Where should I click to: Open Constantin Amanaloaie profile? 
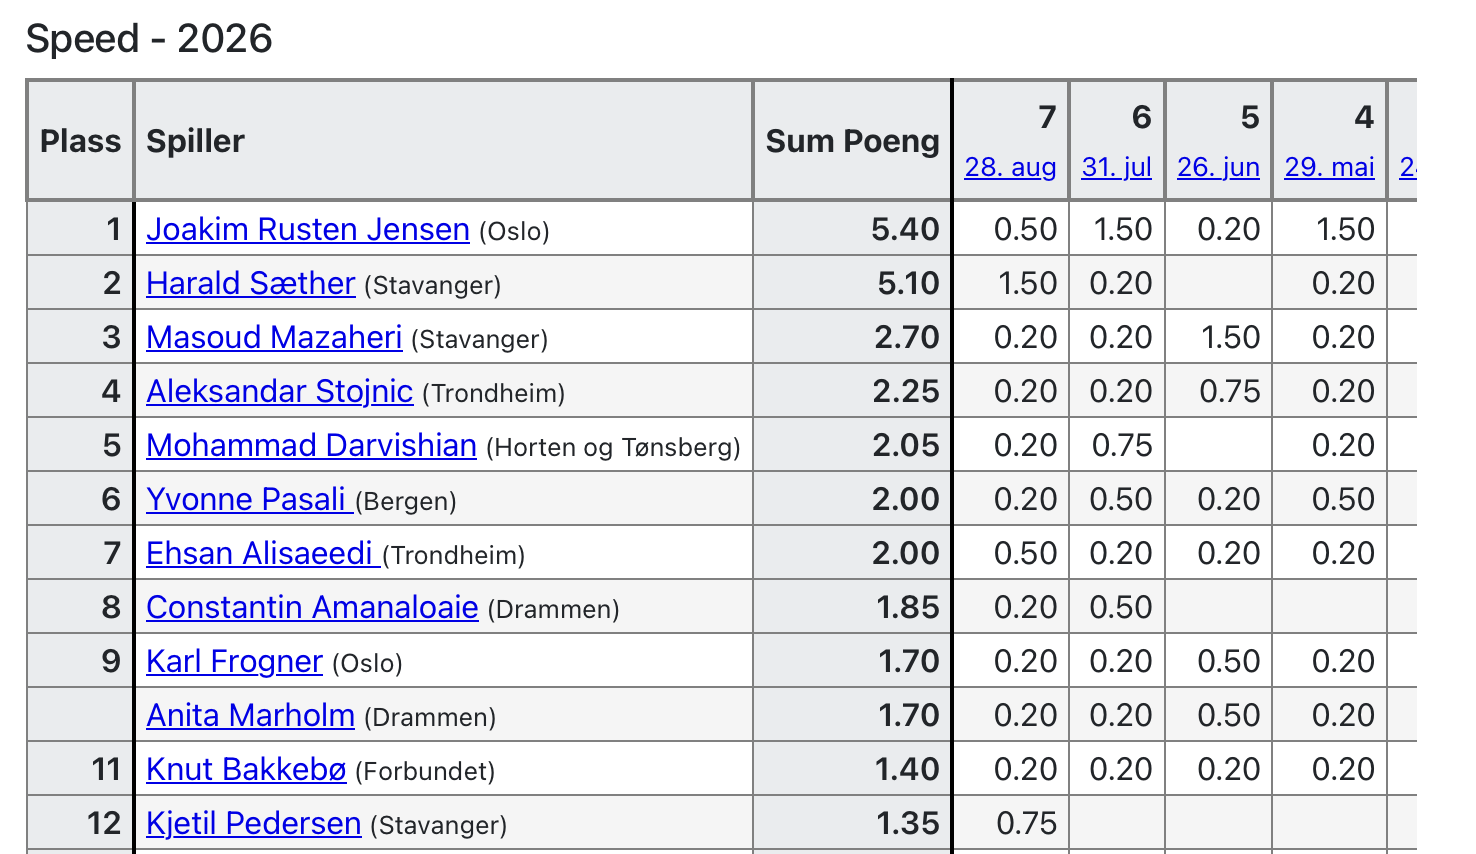(x=312, y=607)
